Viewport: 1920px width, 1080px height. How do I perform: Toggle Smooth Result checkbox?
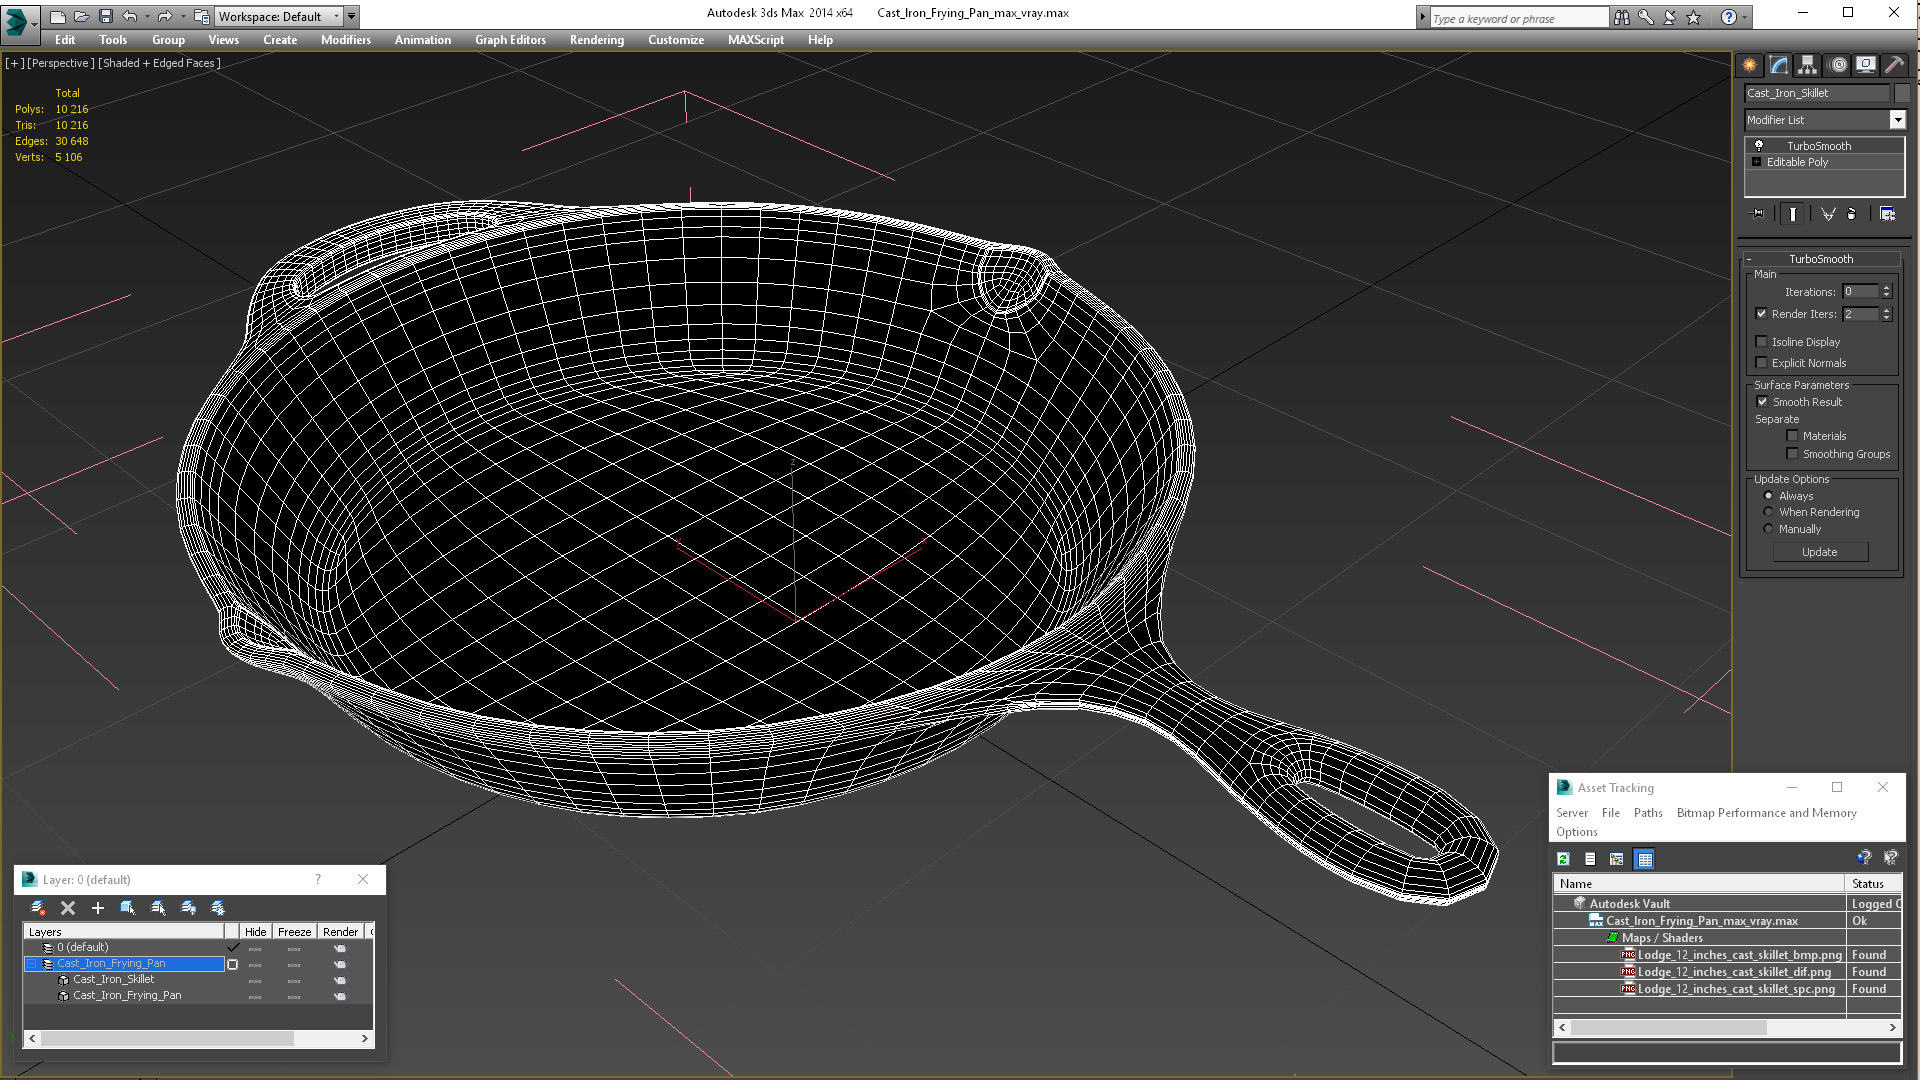[1763, 402]
